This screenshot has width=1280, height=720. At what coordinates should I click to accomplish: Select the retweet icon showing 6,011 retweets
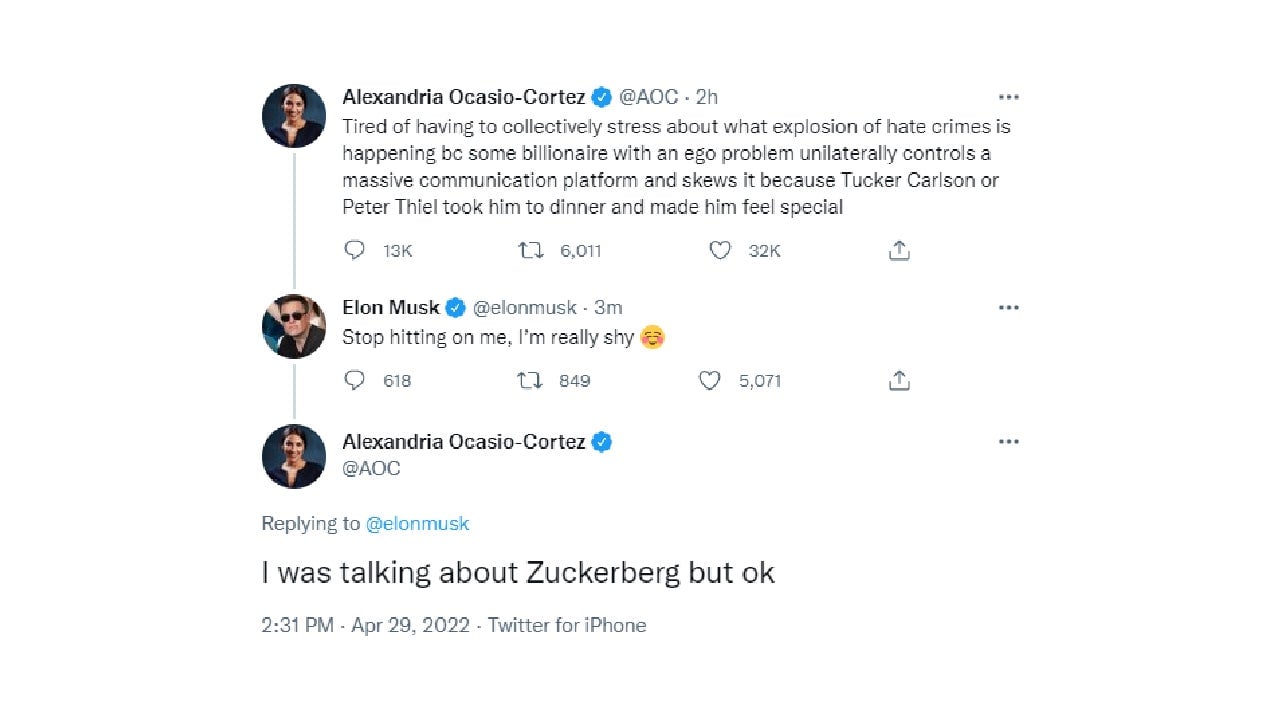531,251
